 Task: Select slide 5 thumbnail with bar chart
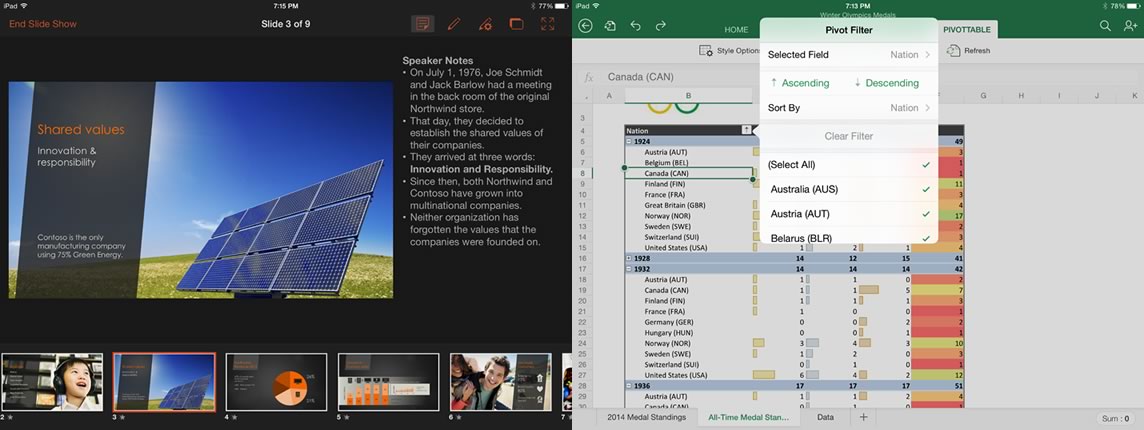click(388, 382)
